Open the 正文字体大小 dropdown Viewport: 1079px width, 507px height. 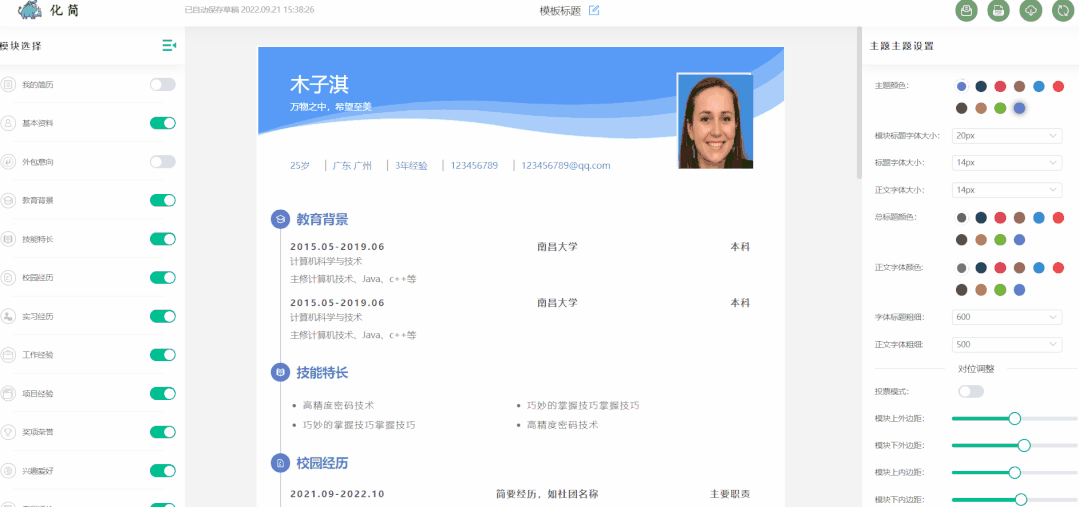(1007, 190)
